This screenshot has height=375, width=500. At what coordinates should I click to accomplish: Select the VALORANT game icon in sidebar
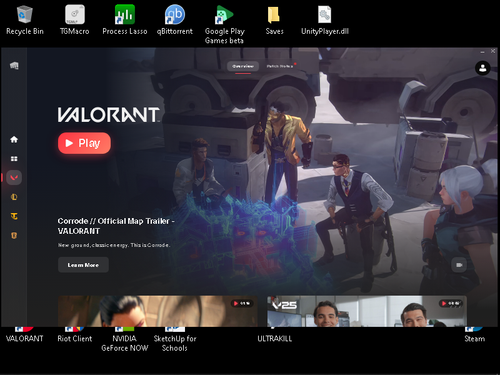(14, 178)
